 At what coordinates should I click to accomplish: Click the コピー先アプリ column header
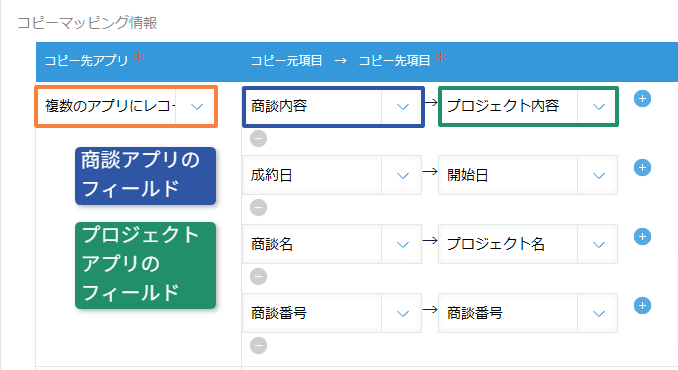(x=86, y=61)
